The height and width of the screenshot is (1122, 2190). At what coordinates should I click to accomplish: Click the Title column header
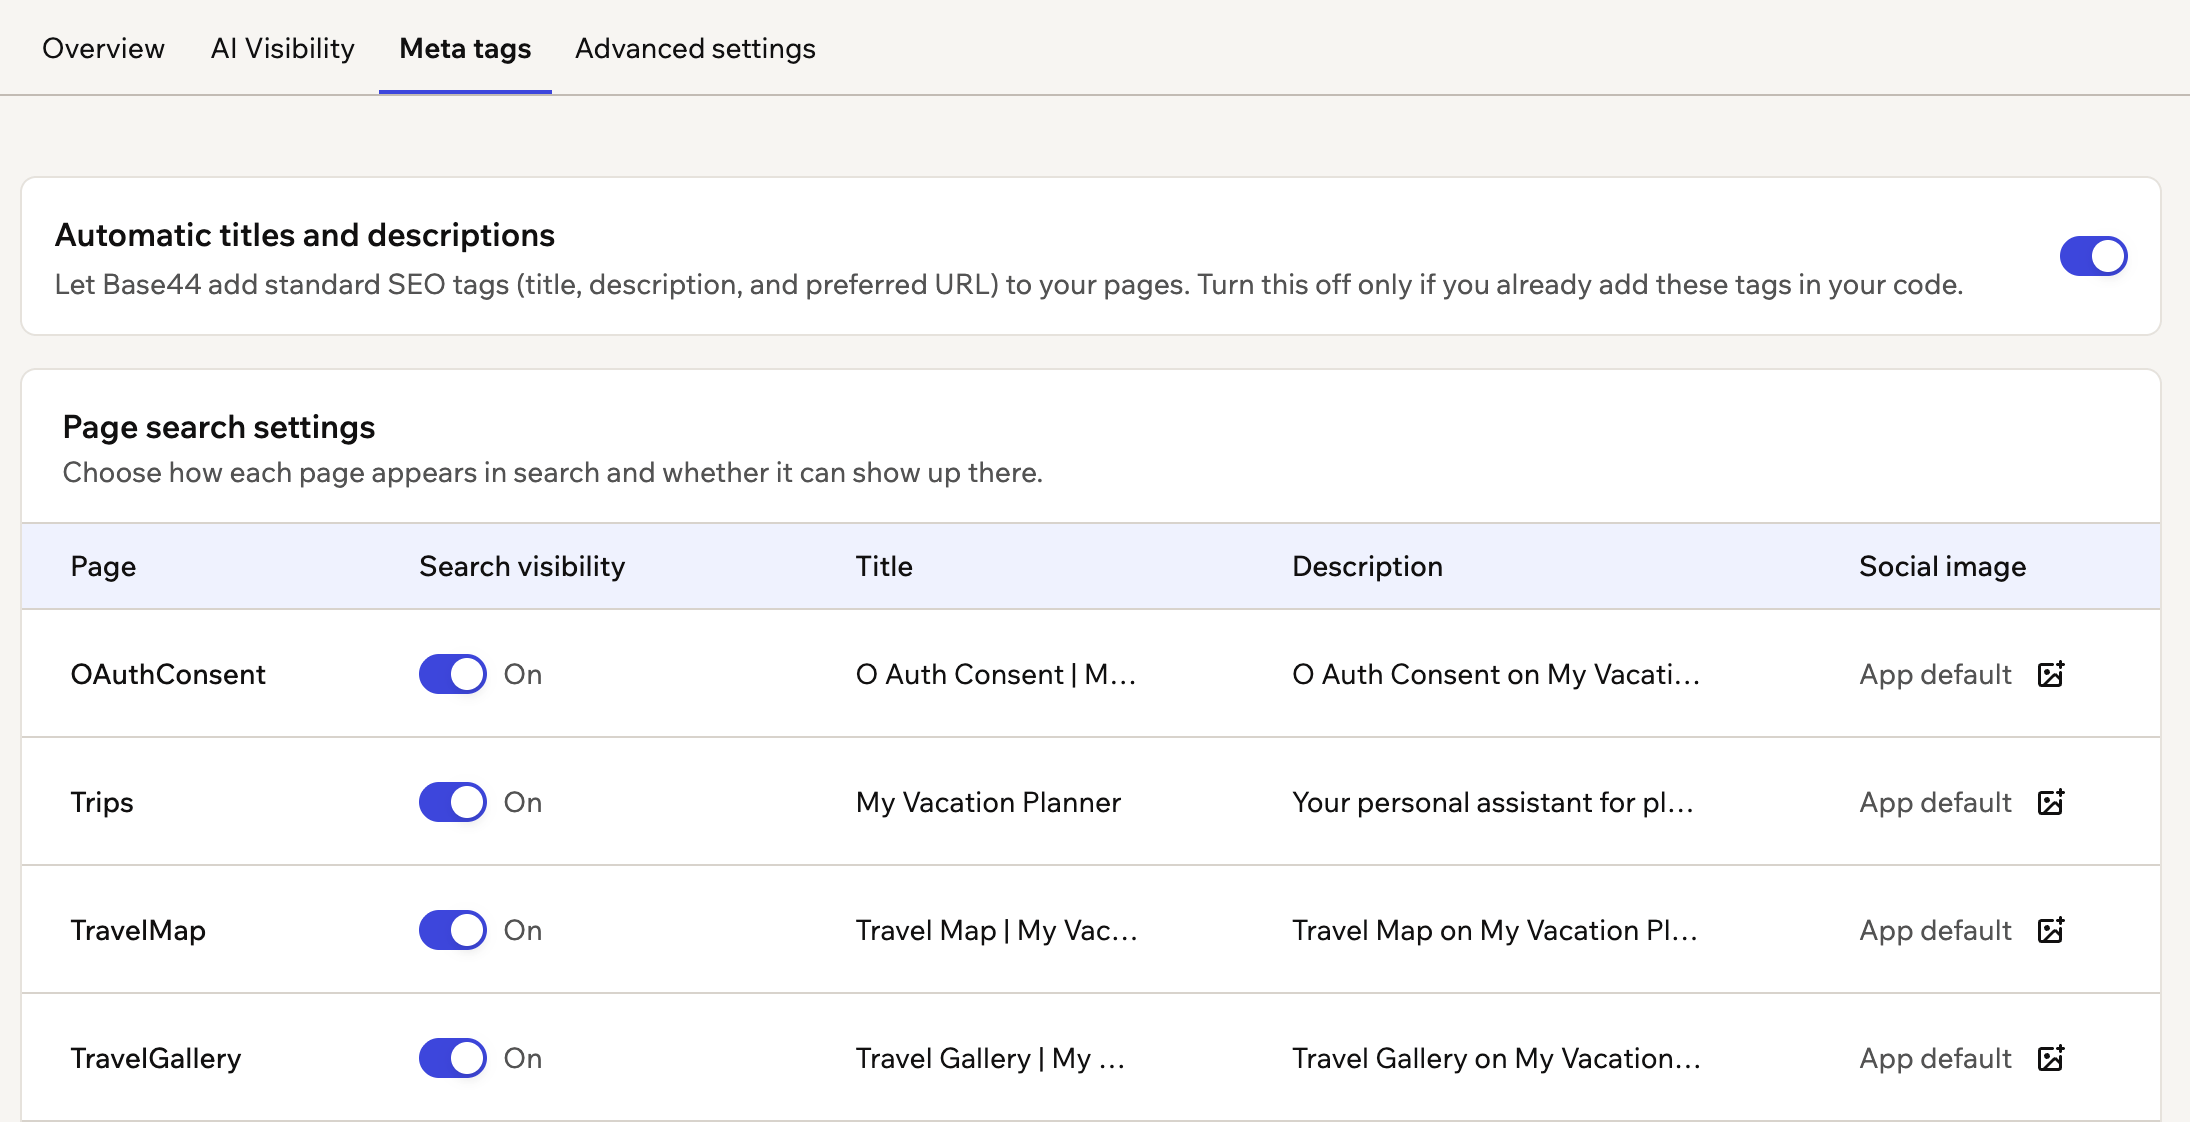pyautogui.click(x=884, y=566)
